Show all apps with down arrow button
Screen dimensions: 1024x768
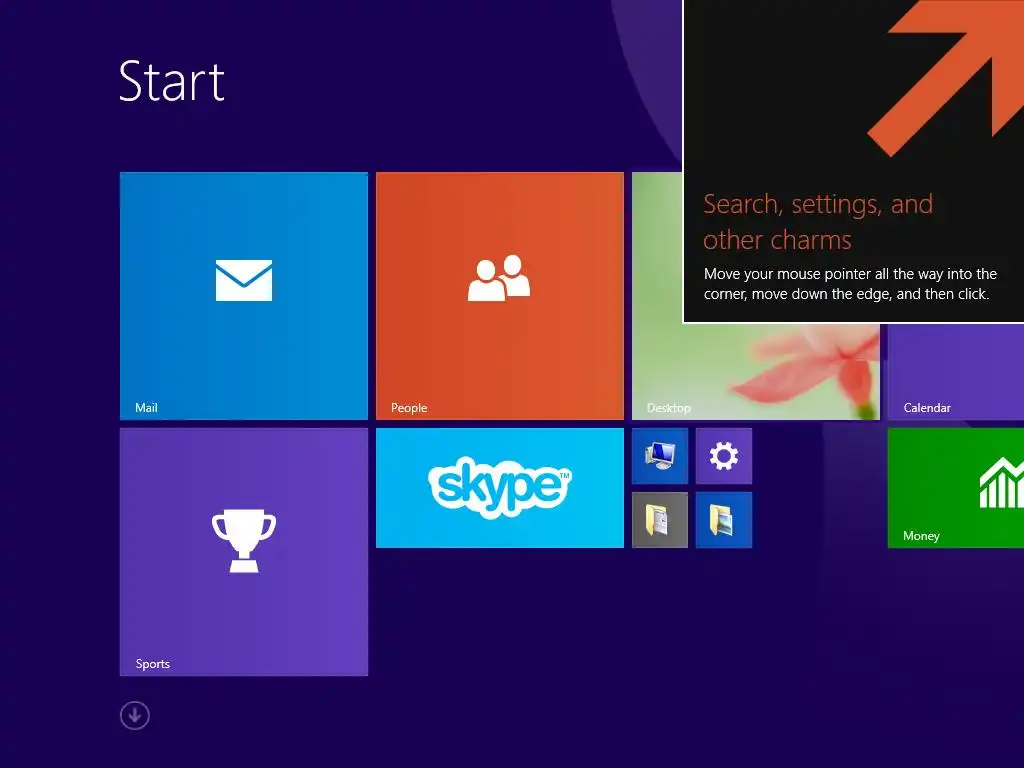tap(135, 715)
